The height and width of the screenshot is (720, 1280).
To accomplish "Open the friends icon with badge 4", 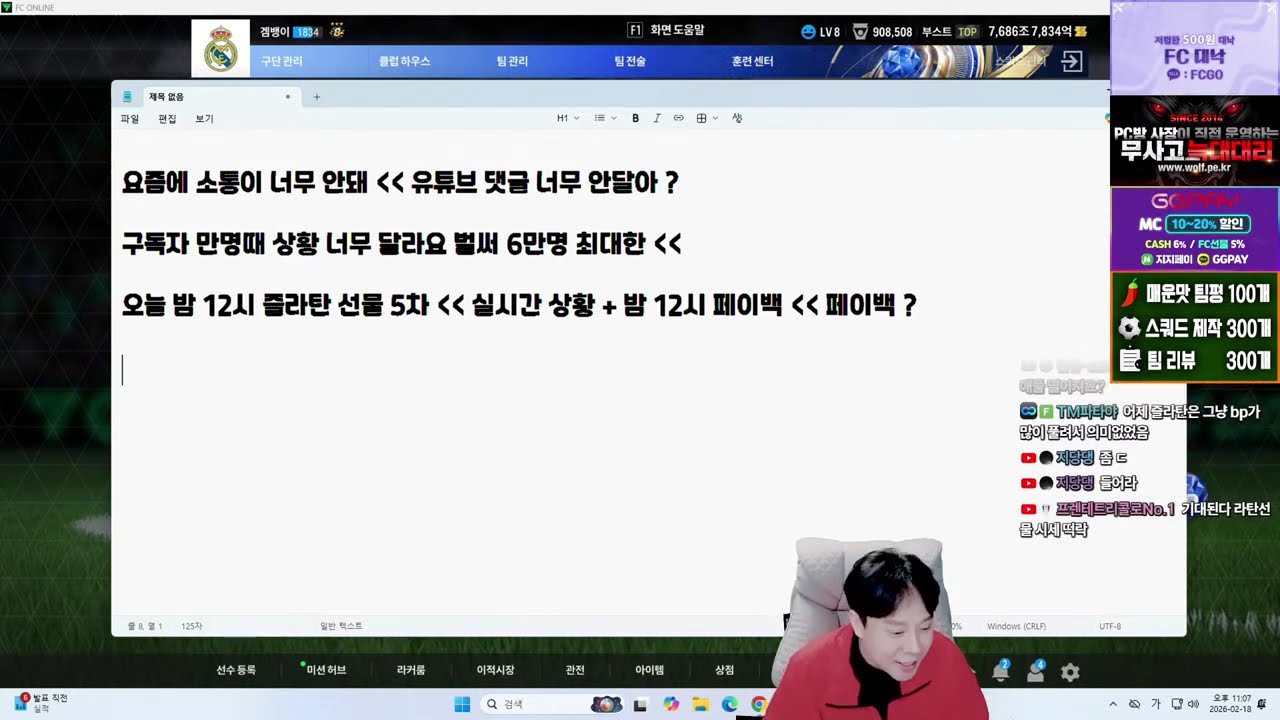I will (1035, 671).
